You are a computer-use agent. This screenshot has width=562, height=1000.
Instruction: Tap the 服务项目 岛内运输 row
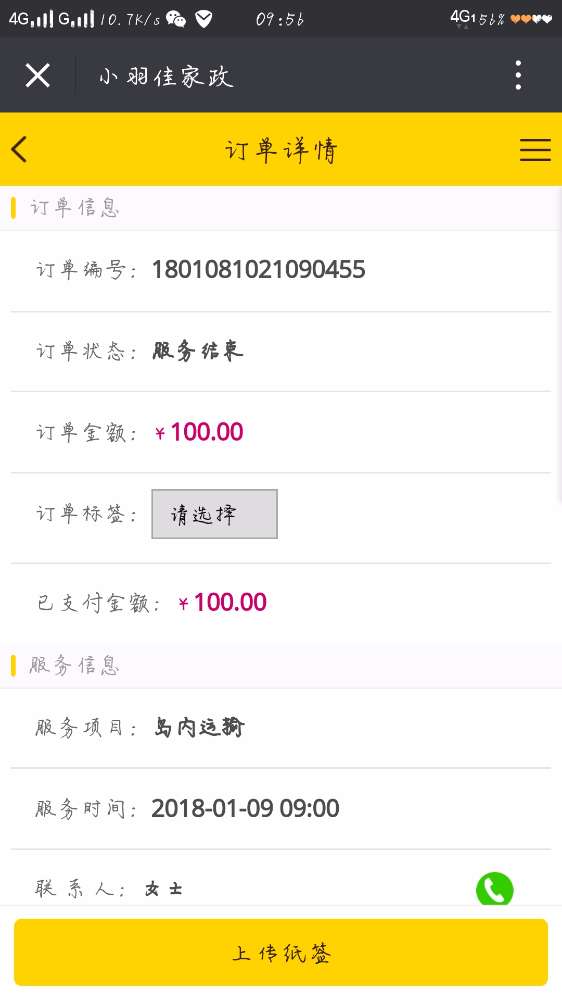click(x=281, y=728)
